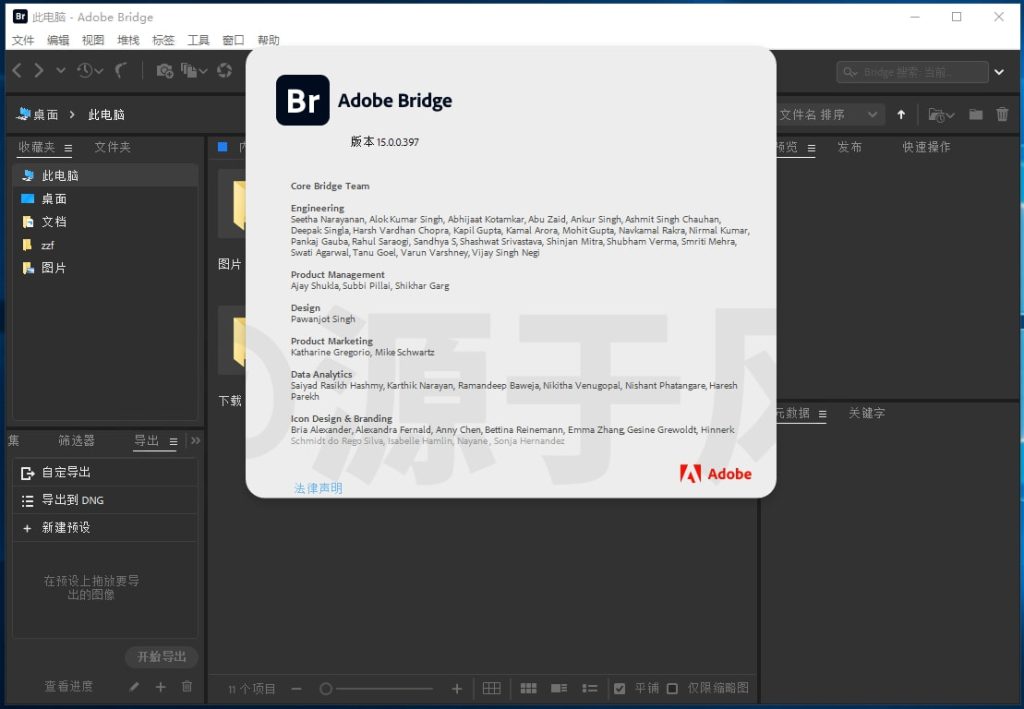Expand the breadcrumb chevron after 桌面
Image resolution: width=1024 pixels, height=709 pixels.
[72, 115]
